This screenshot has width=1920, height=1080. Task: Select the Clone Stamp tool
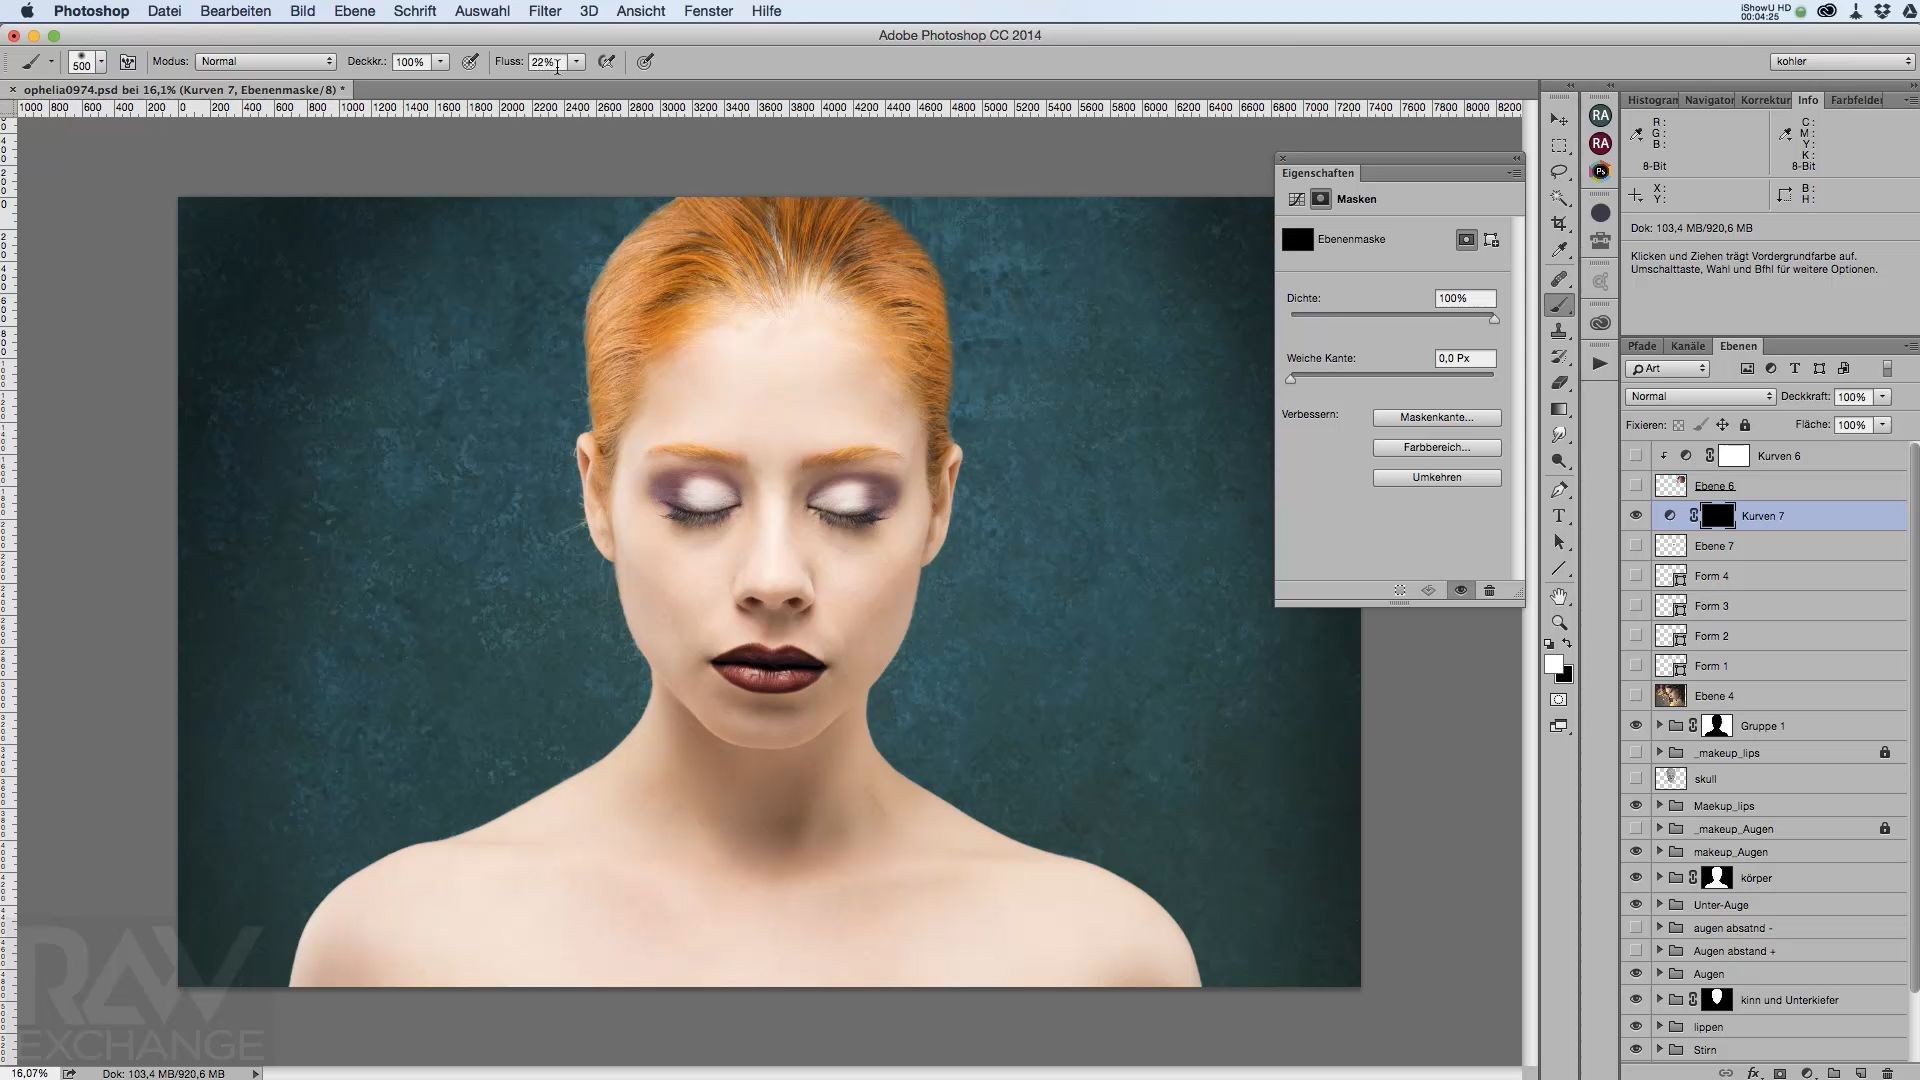click(1559, 331)
